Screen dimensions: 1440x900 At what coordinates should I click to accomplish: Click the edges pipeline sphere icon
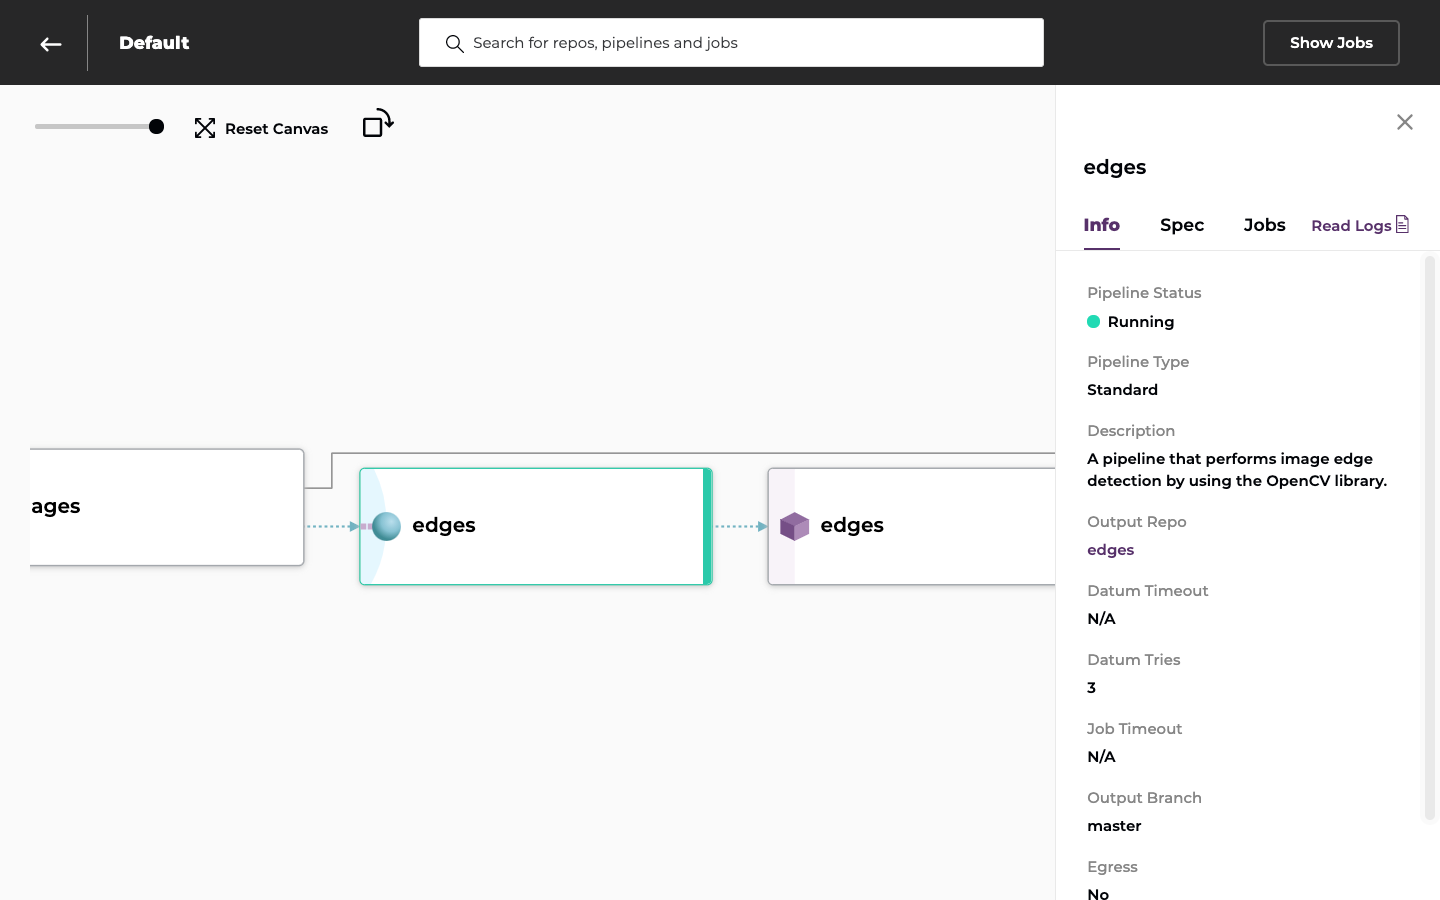pyautogui.click(x=386, y=526)
